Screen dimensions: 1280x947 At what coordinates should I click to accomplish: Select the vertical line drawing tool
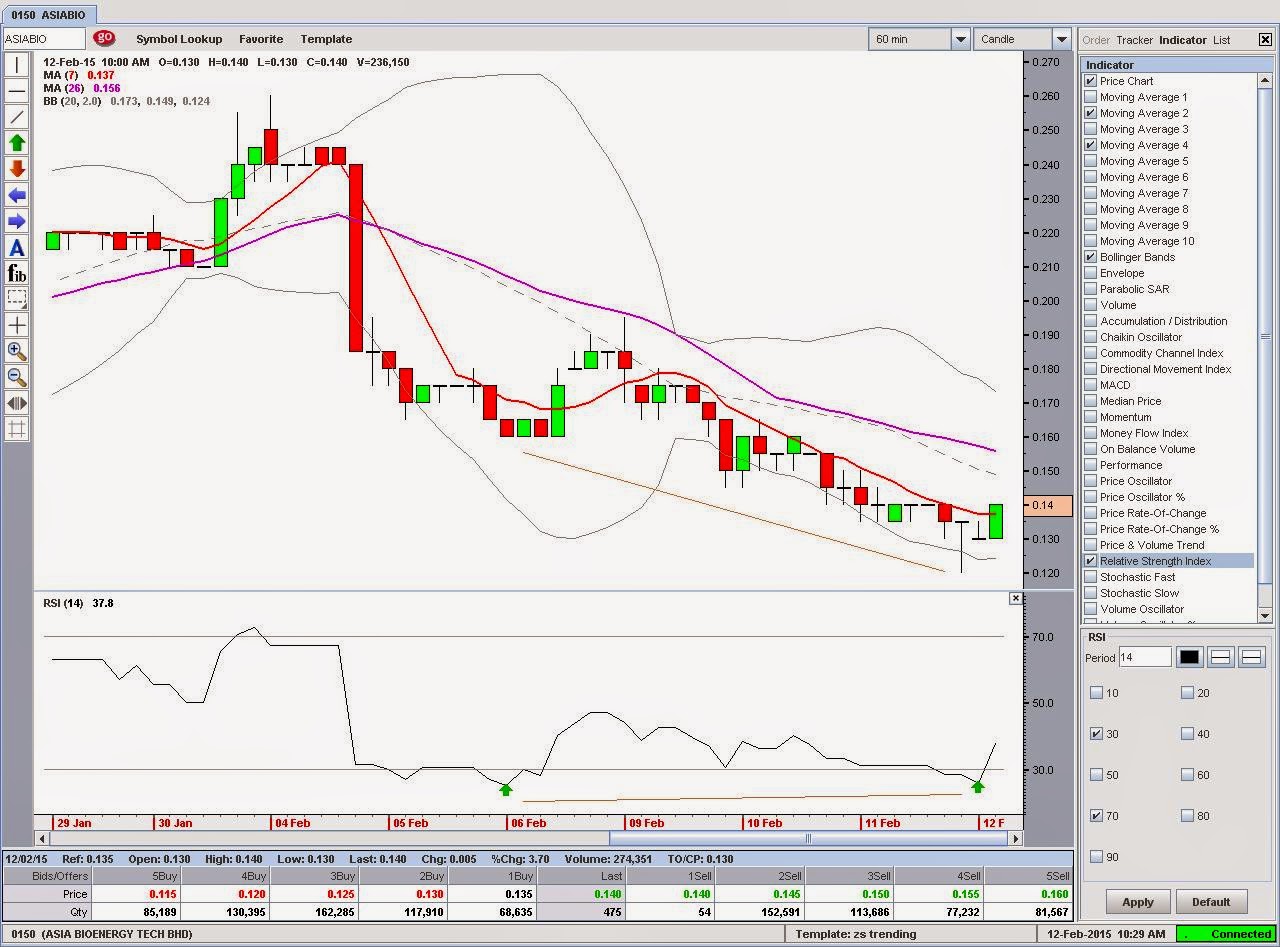pyautogui.click(x=17, y=65)
